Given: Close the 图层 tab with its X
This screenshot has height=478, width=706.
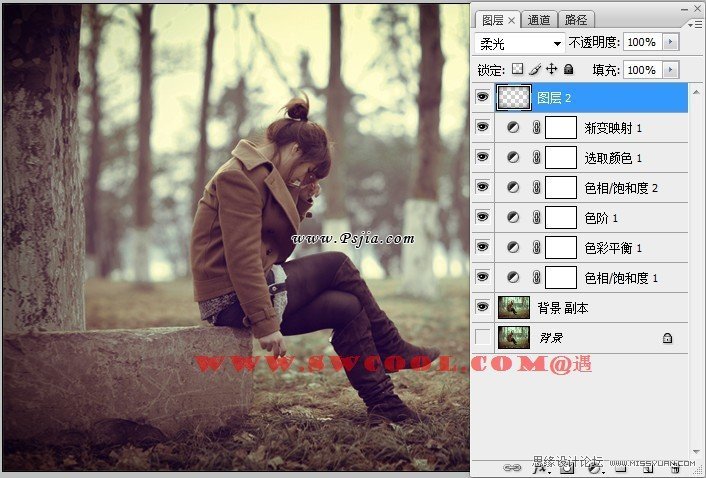Looking at the screenshot, I should click(511, 20).
